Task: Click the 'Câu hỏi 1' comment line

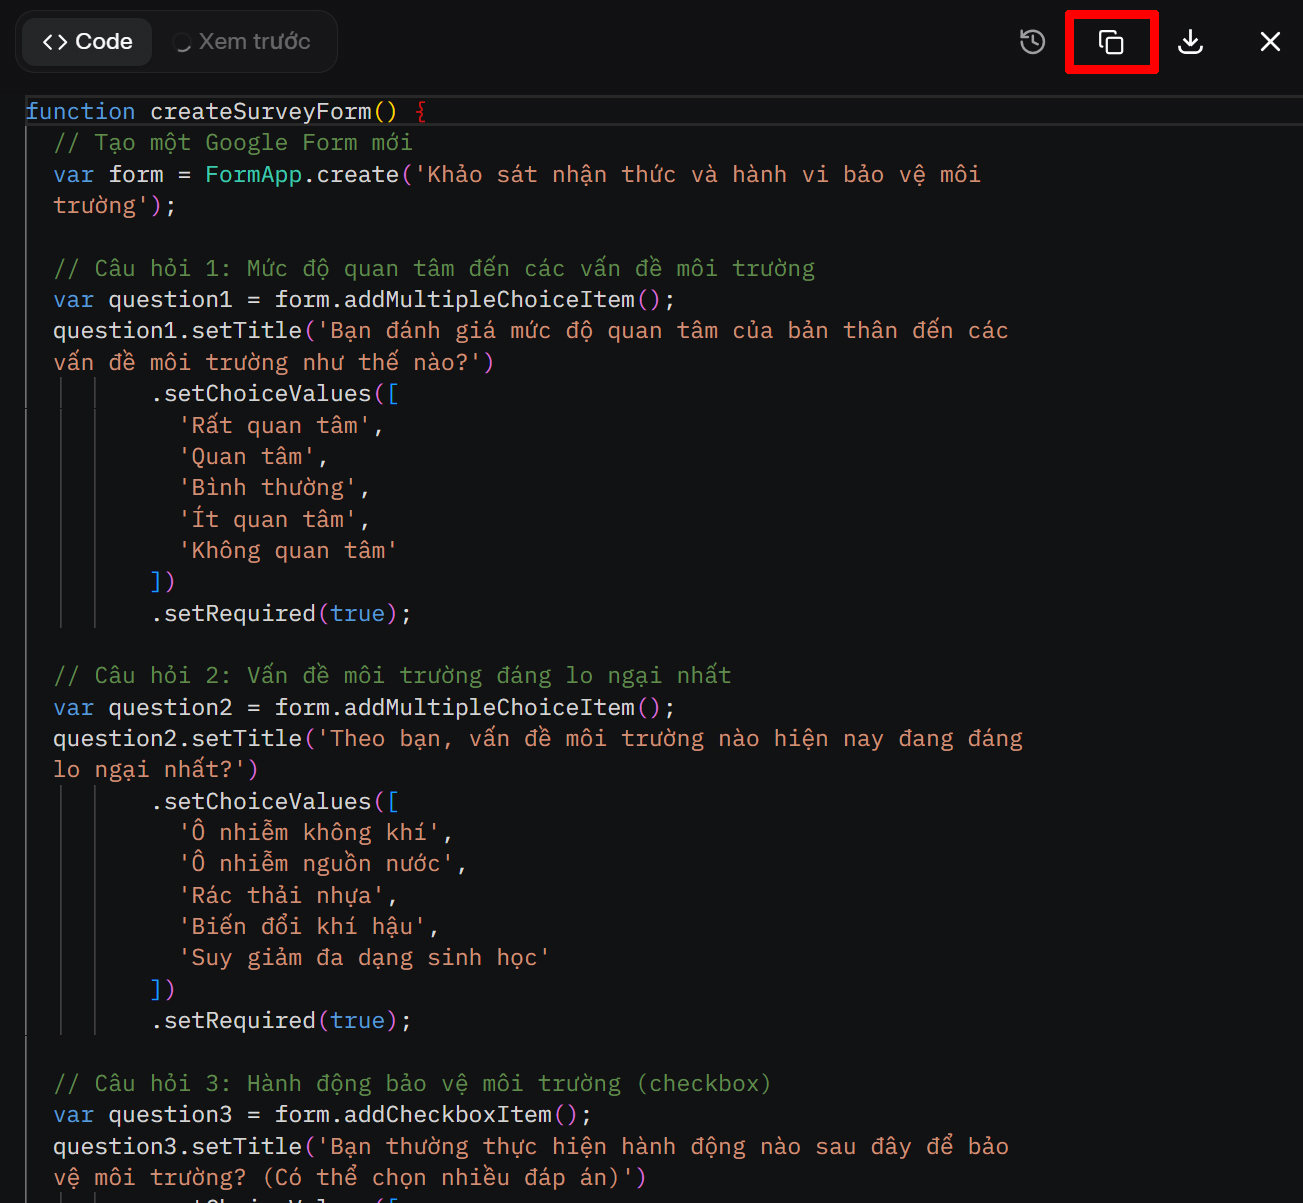Action: pos(434,269)
